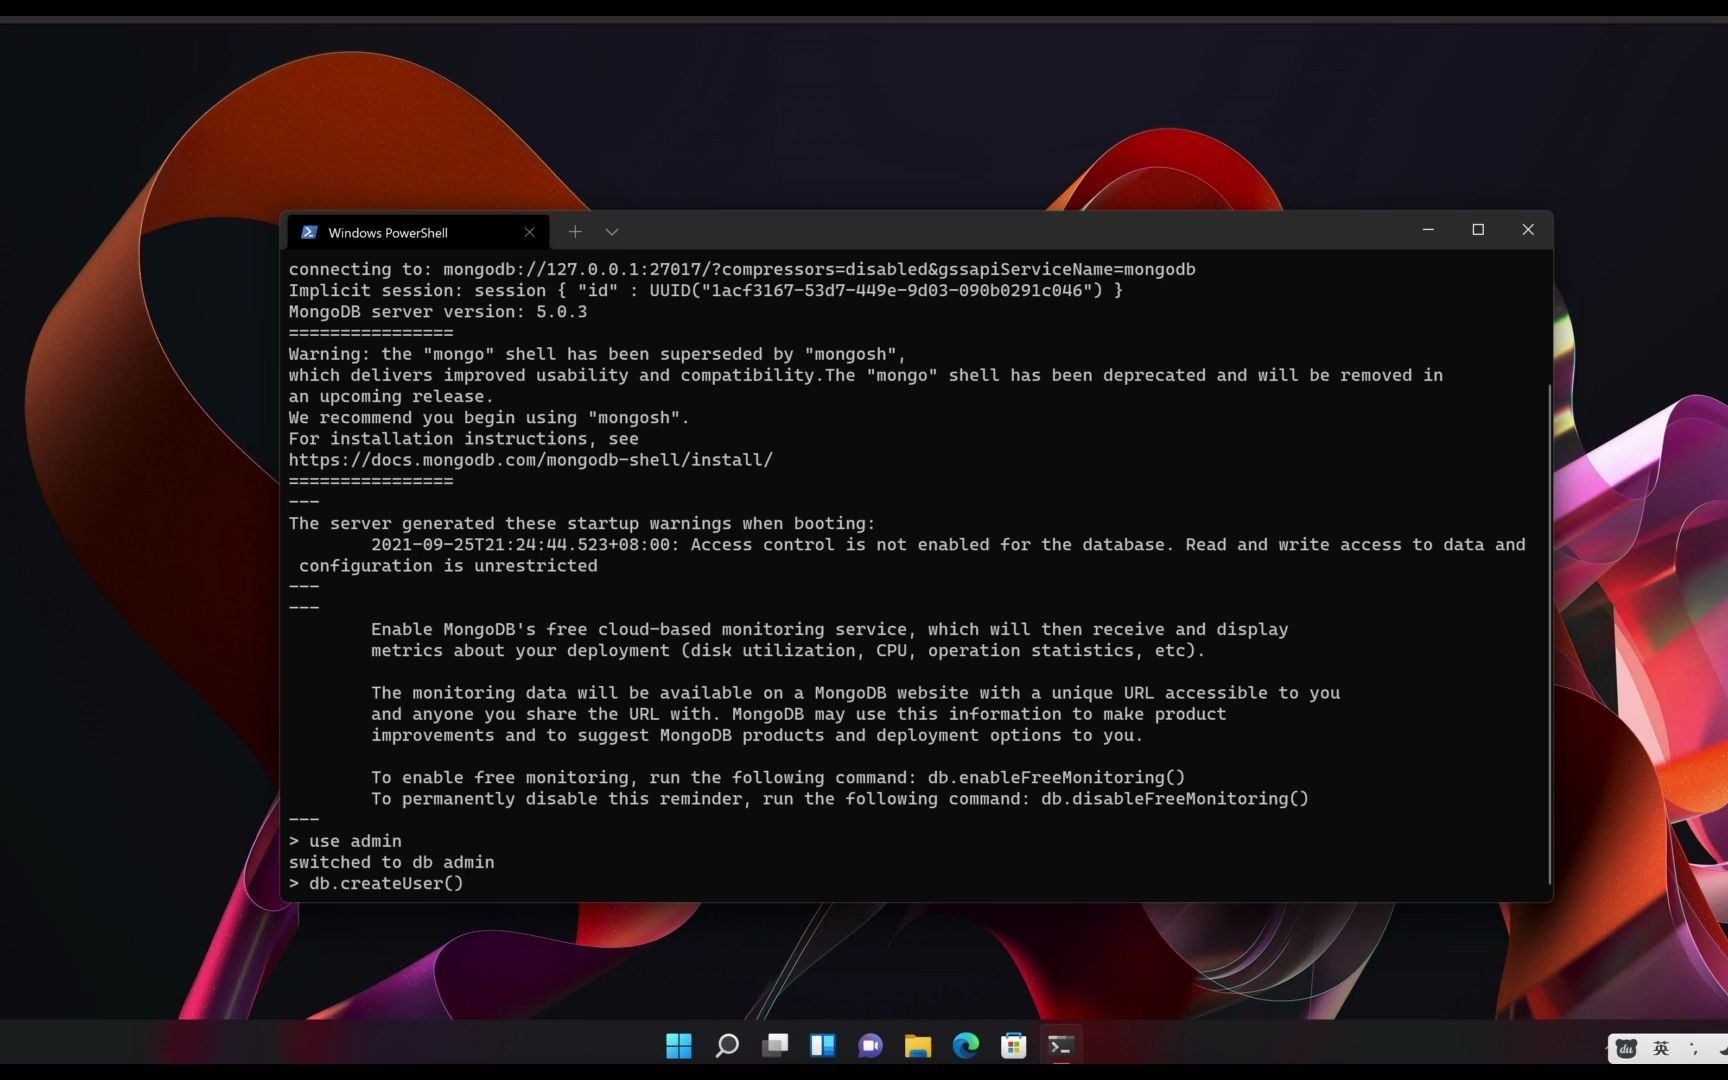The width and height of the screenshot is (1728, 1080).
Task: Open Task View on the taskbar
Action: click(775, 1046)
